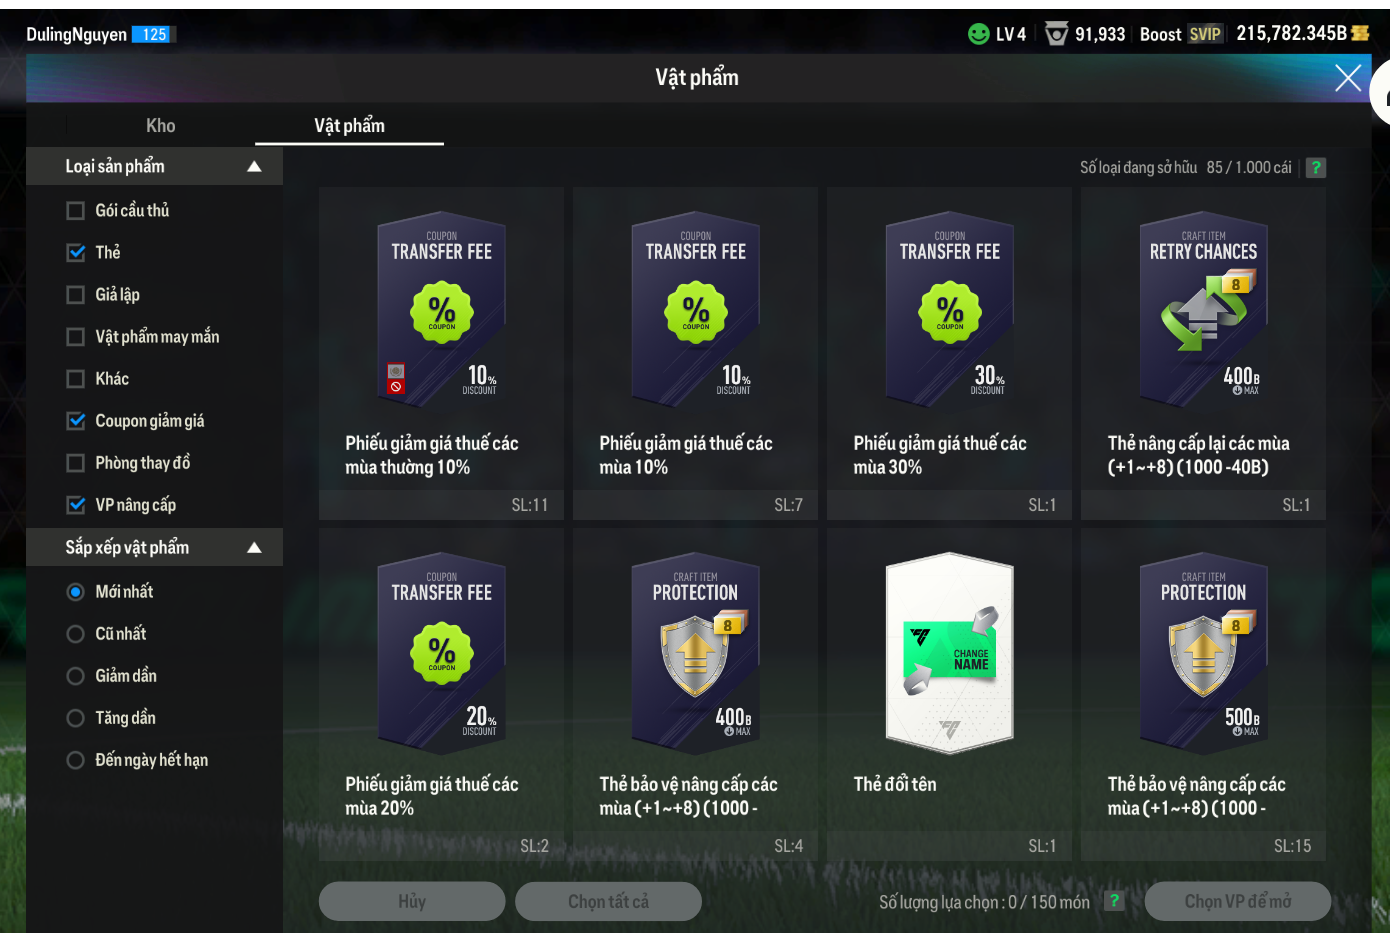Enable the Gói cầu thủ checkbox
This screenshot has height=933, width=1390.
[x=75, y=211]
